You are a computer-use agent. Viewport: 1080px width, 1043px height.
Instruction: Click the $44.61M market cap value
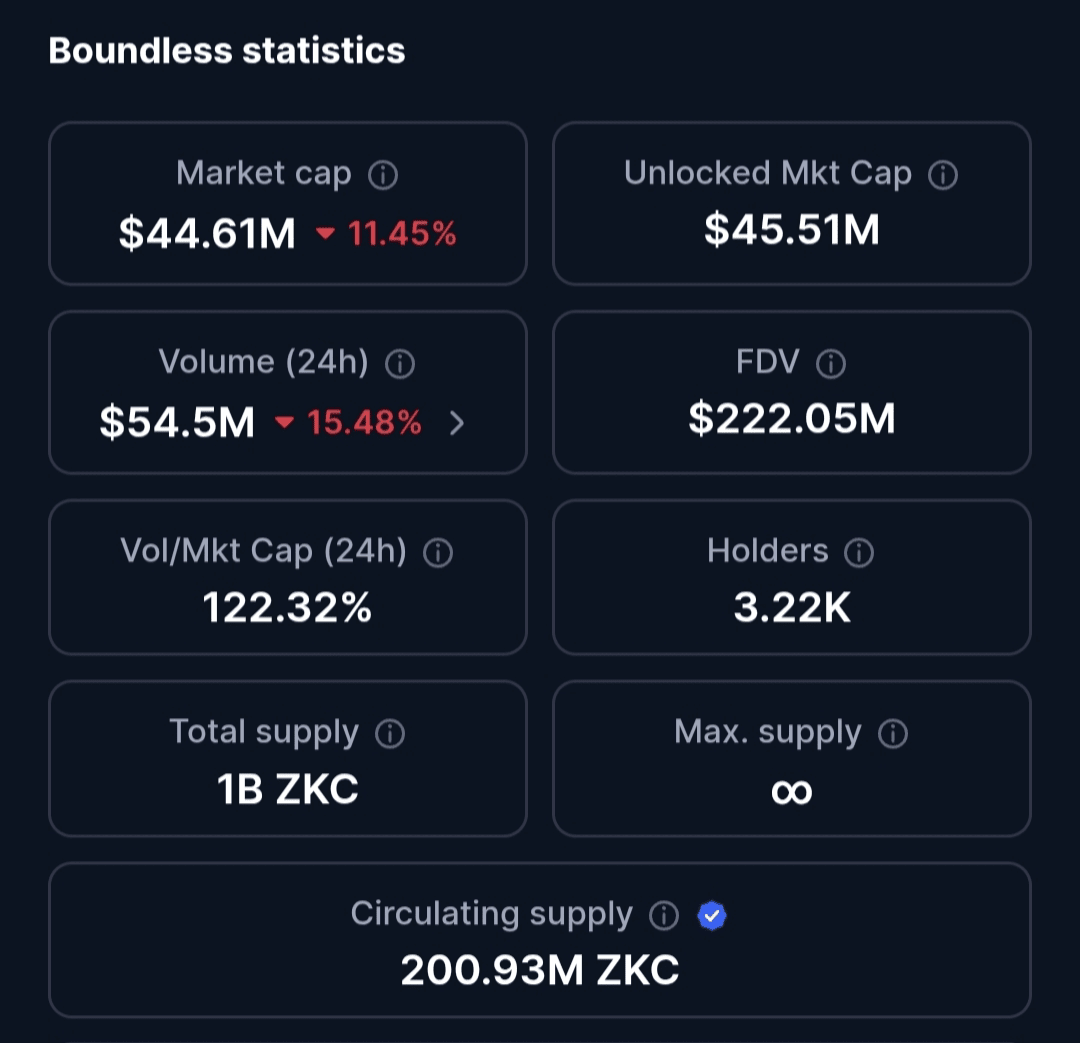point(207,234)
